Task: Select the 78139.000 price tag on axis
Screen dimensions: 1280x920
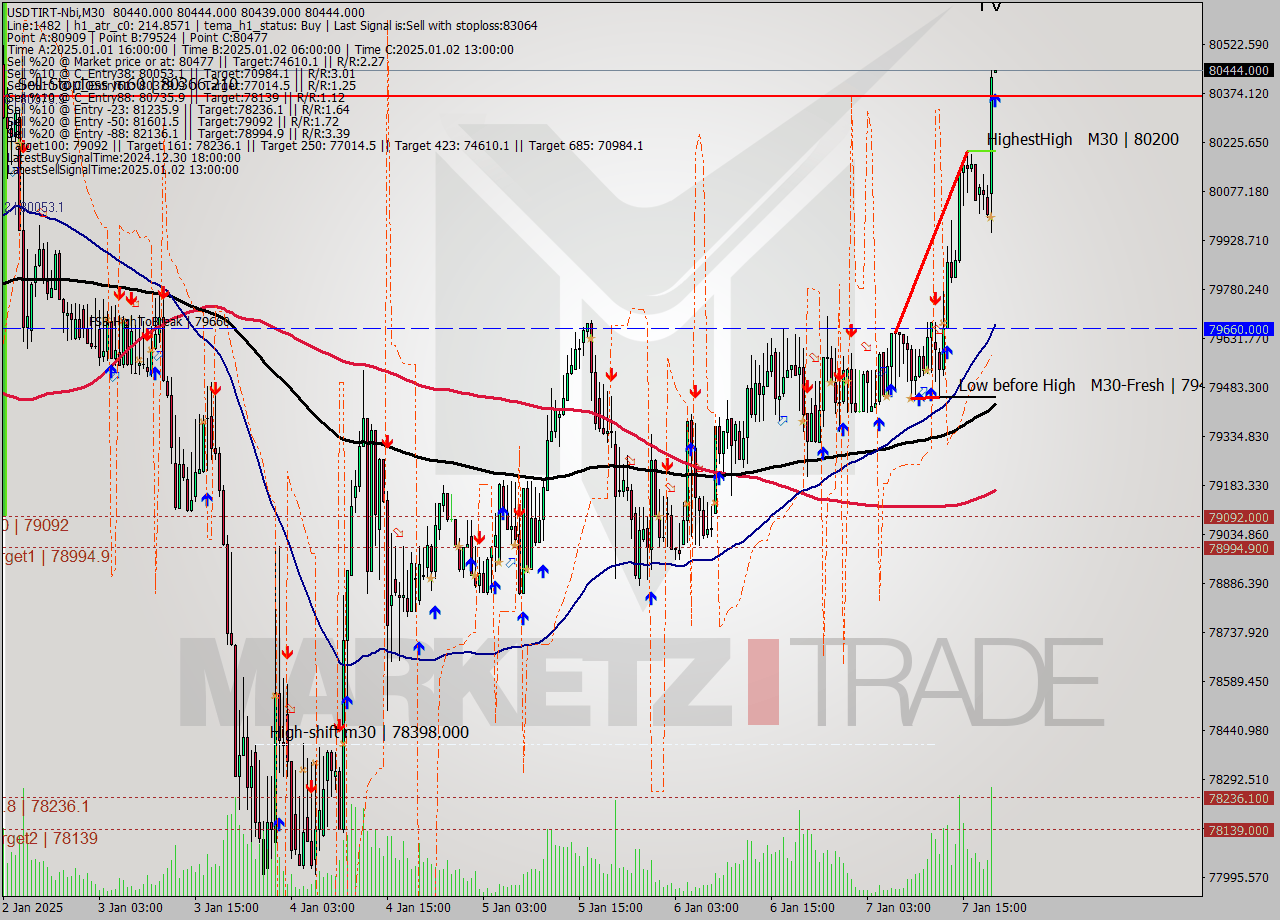Action: (1239, 830)
